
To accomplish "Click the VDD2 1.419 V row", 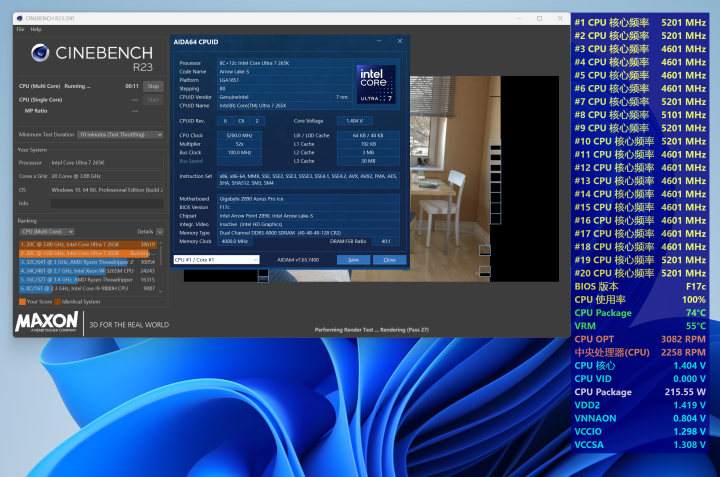I will point(640,405).
